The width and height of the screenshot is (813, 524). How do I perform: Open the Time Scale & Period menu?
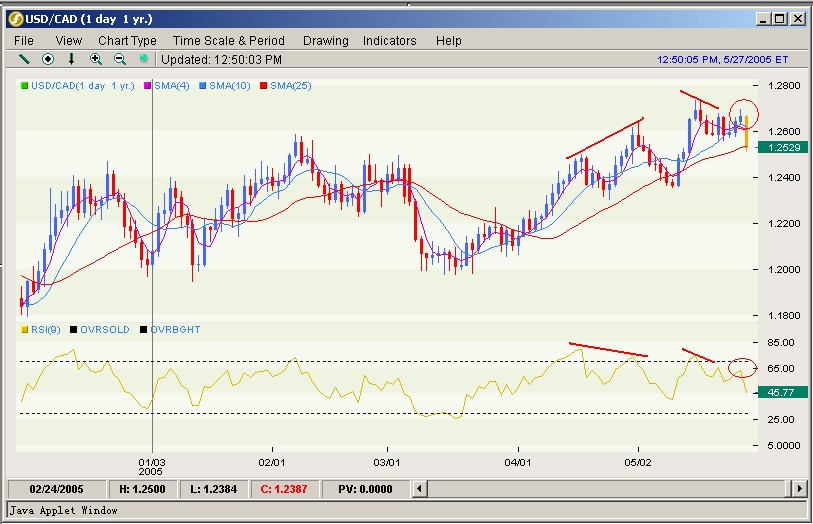(229, 40)
